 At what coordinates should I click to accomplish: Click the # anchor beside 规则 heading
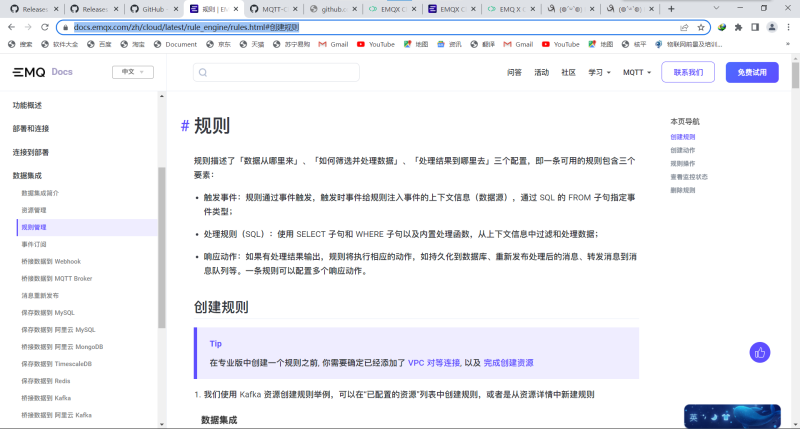pos(185,126)
